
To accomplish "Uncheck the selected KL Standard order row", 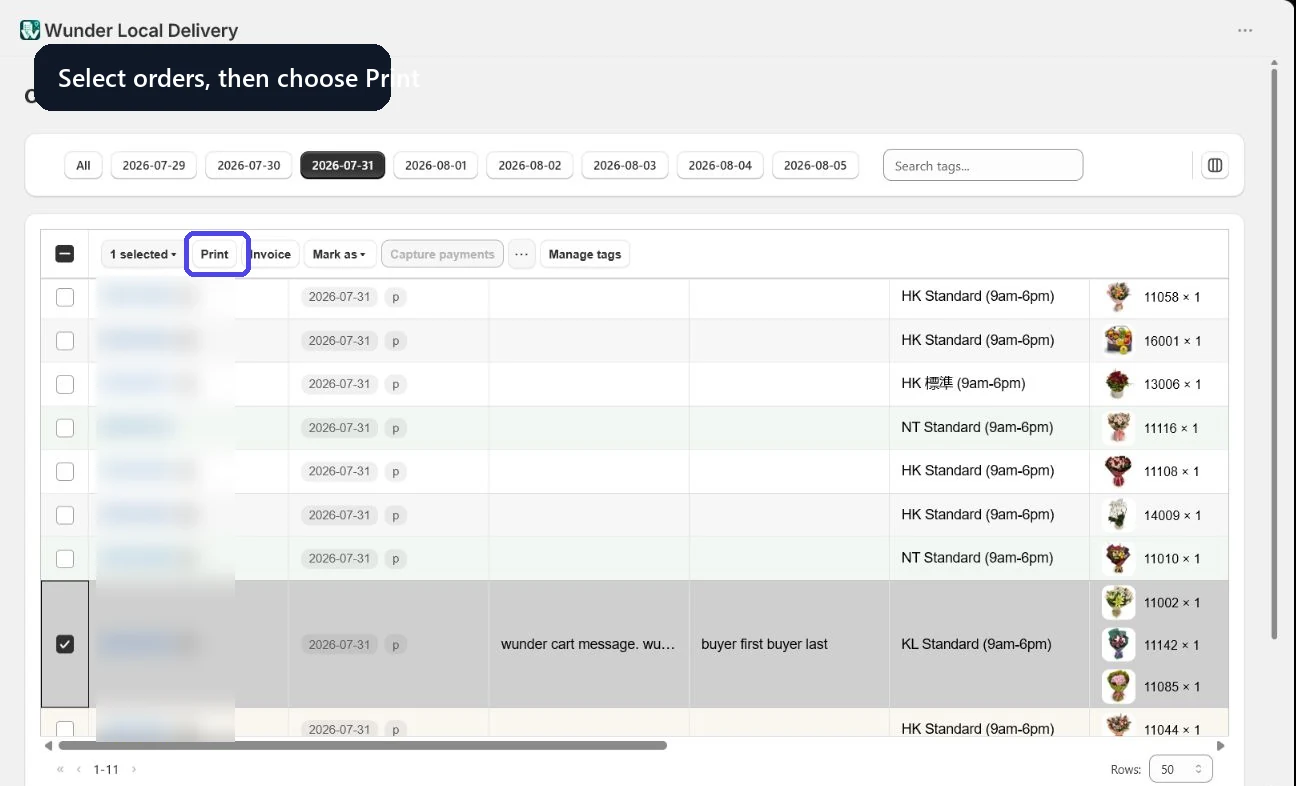I will [x=65, y=645].
